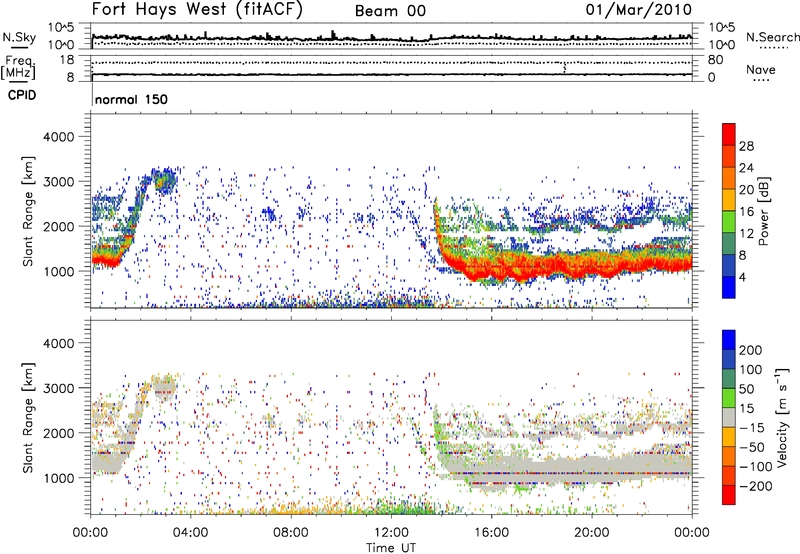Image resolution: width=800 pixels, height=554 pixels.
Task: Click the date '01/Mar/2010'
Action: click(639, 9)
